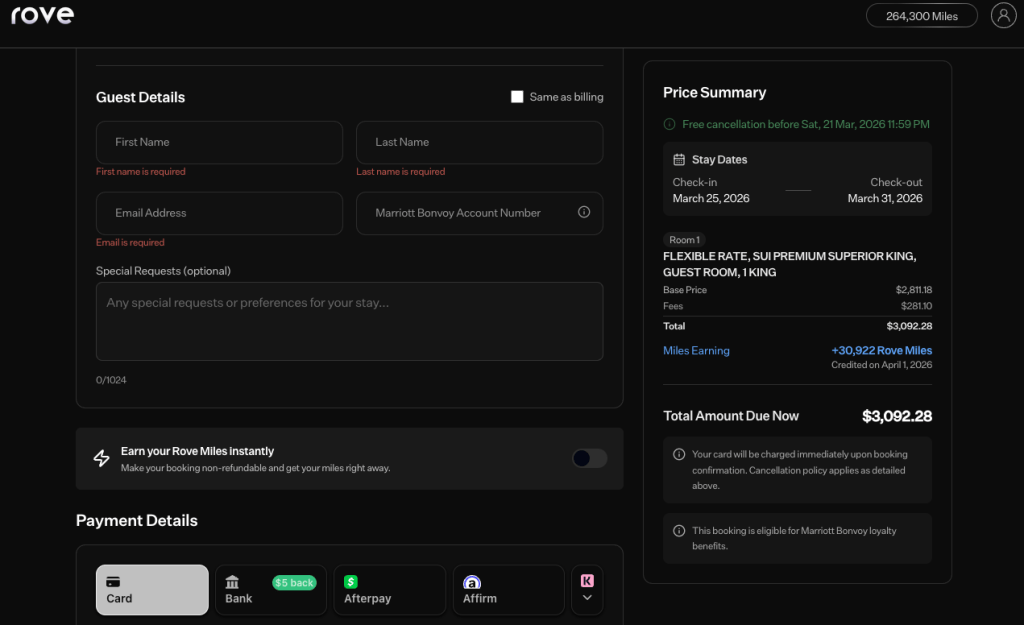Click the Special Requests text area
This screenshot has height=625, width=1024.
pos(349,320)
